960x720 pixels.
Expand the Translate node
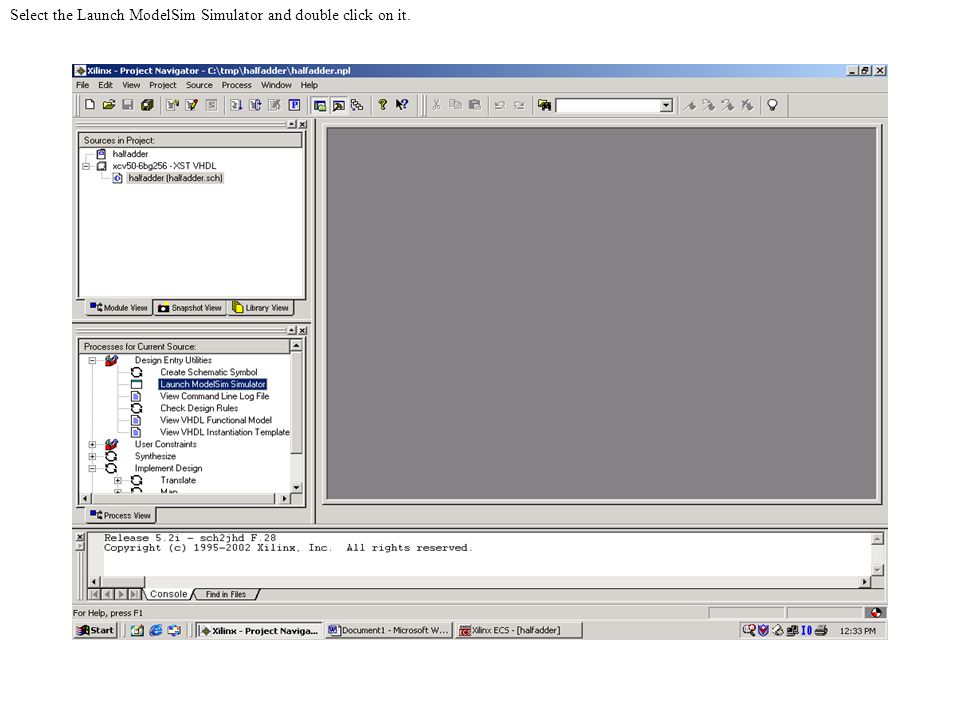(x=118, y=481)
